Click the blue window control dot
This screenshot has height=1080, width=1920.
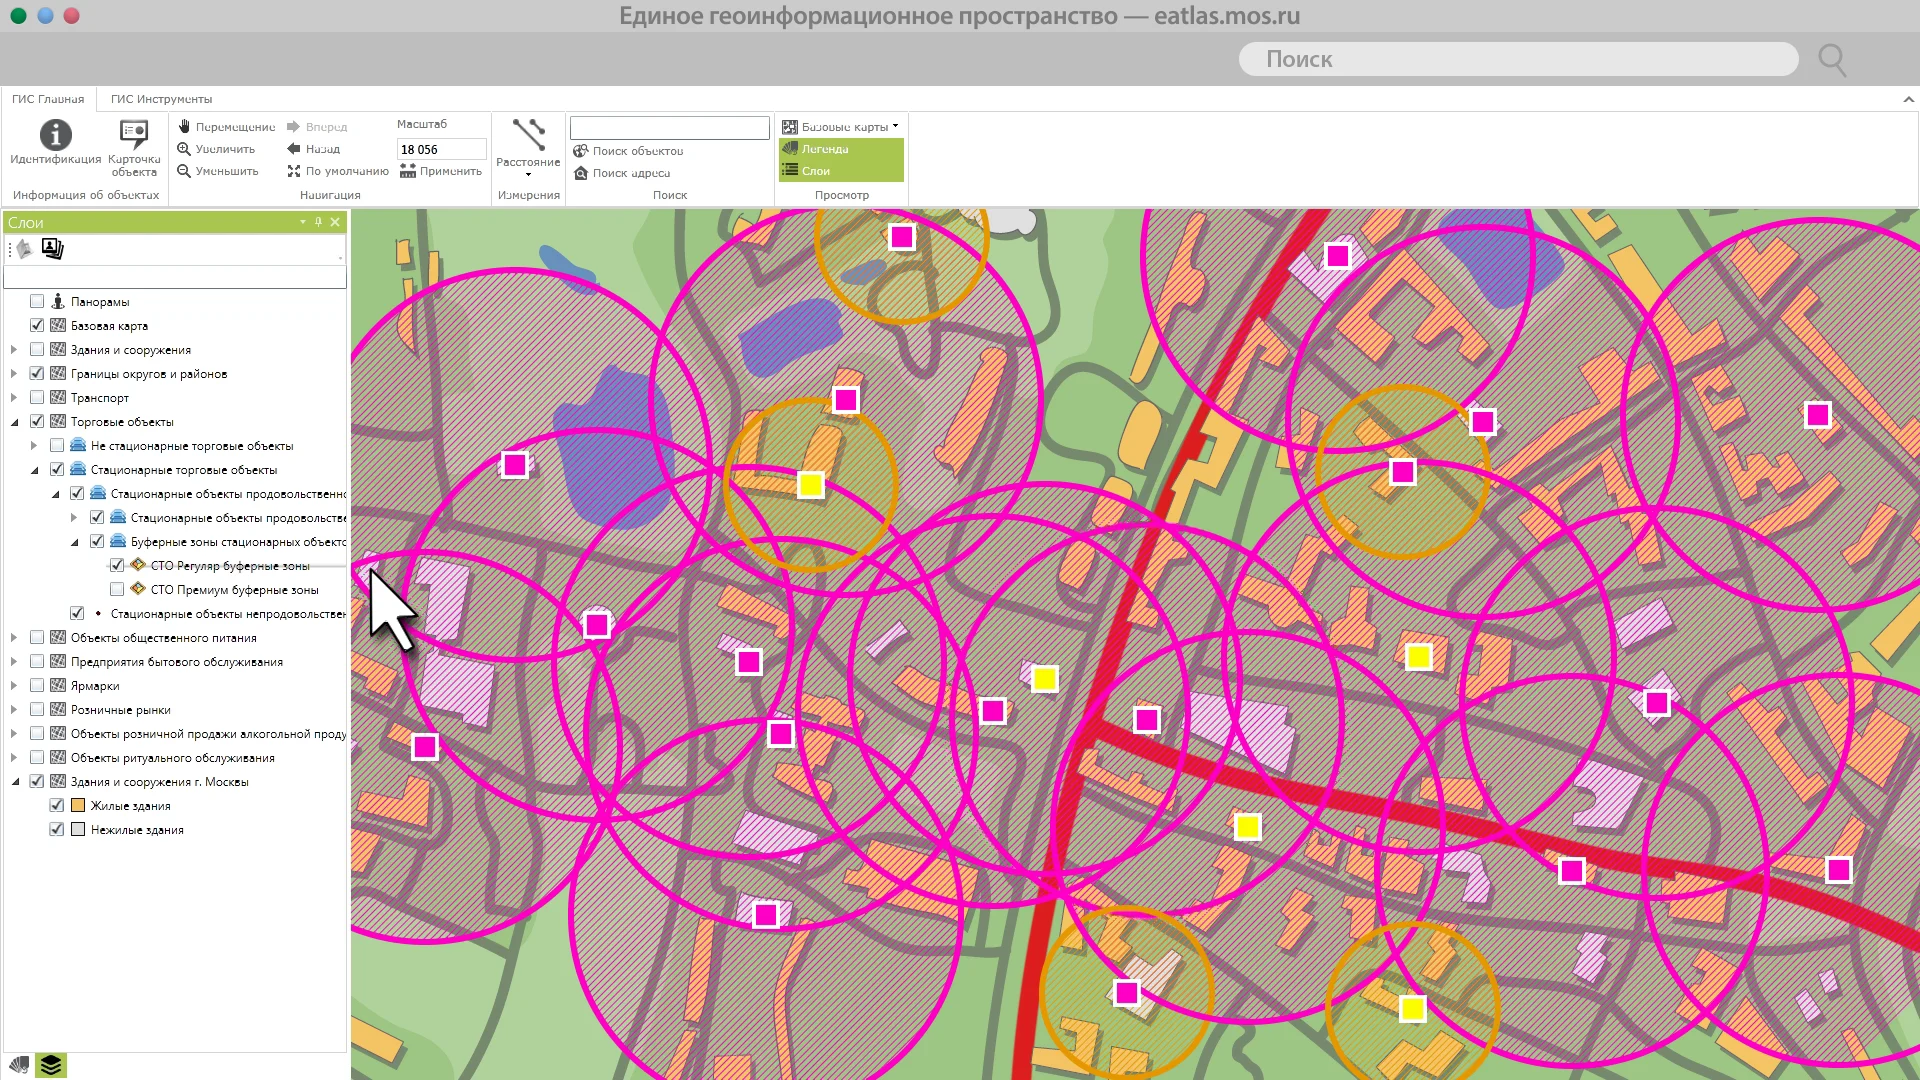(x=45, y=15)
